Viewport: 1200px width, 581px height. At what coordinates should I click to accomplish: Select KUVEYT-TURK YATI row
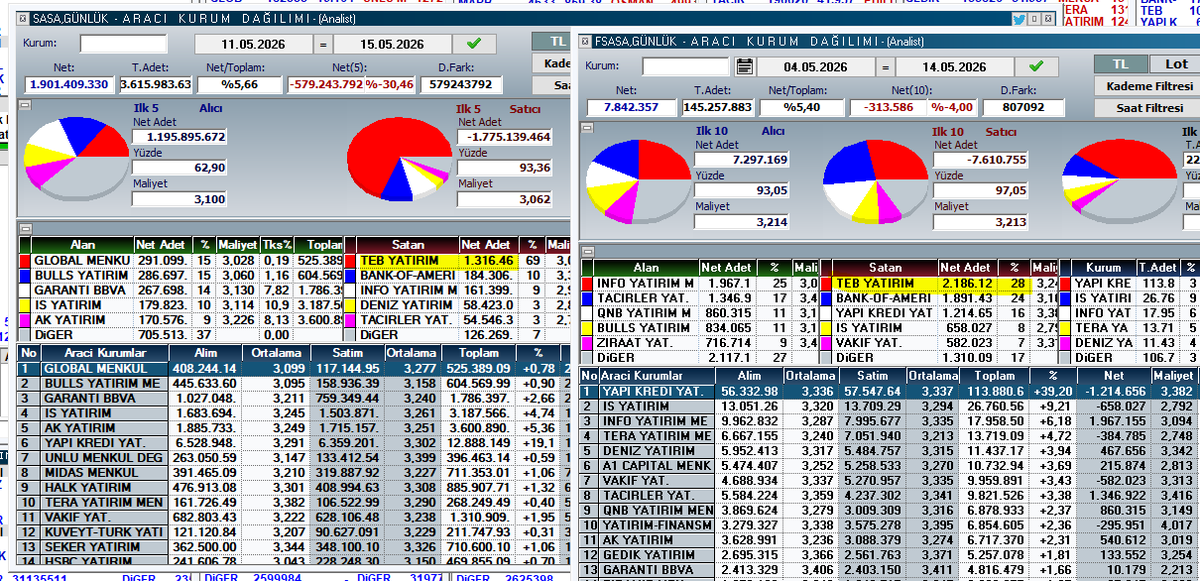pyautogui.click(x=295, y=533)
